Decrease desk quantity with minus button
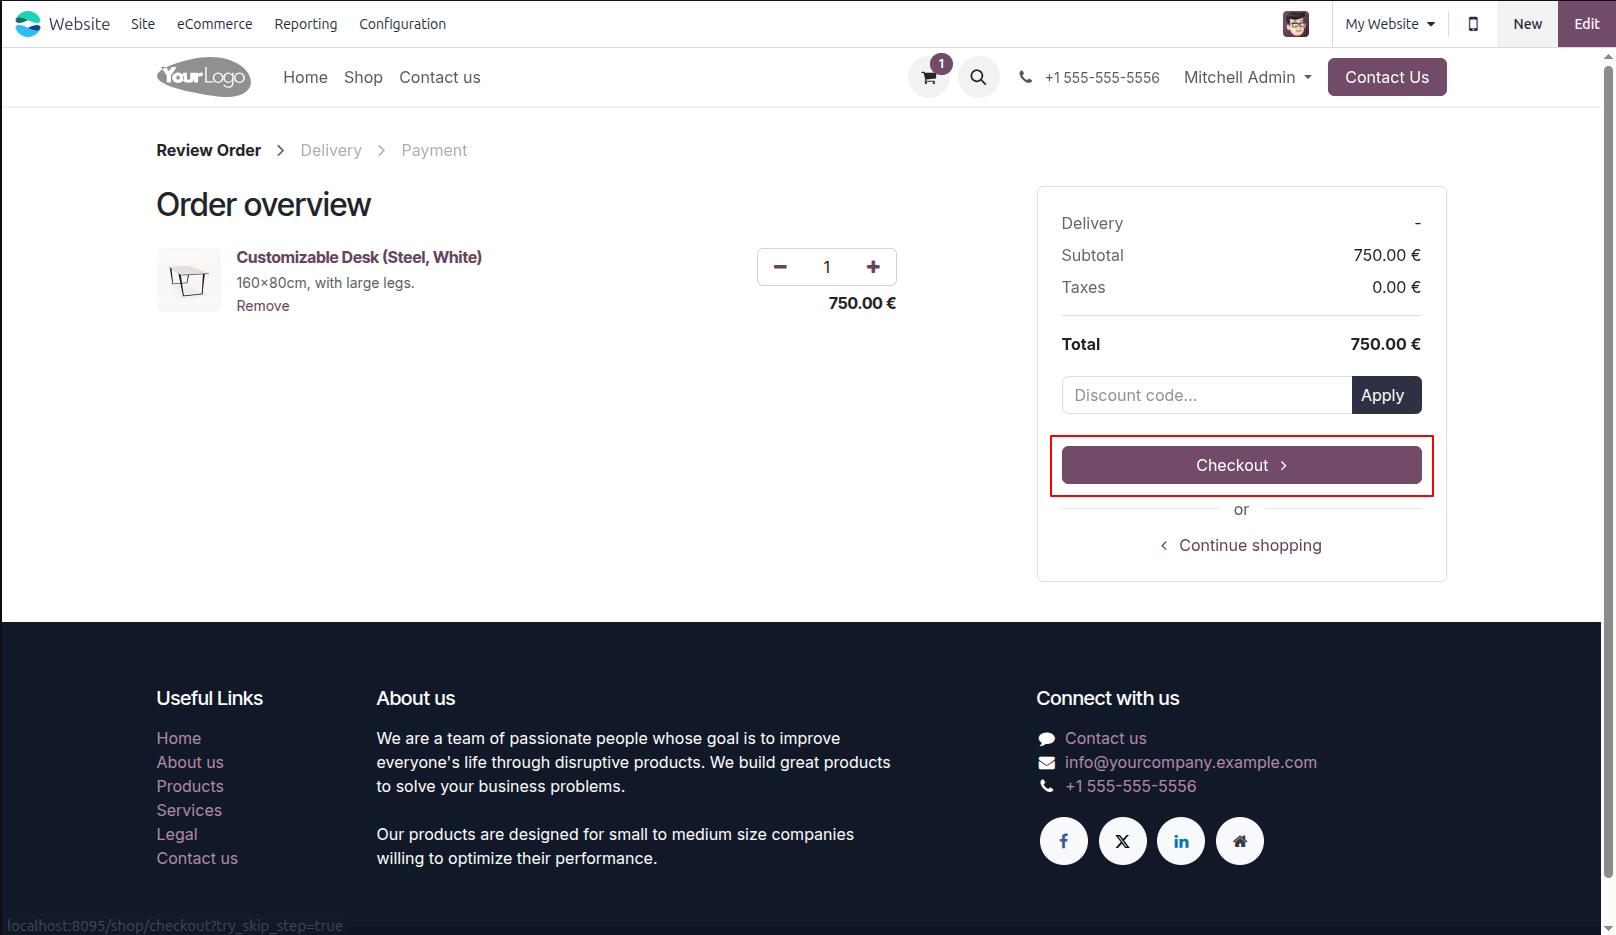1616x935 pixels. pyautogui.click(x=780, y=267)
